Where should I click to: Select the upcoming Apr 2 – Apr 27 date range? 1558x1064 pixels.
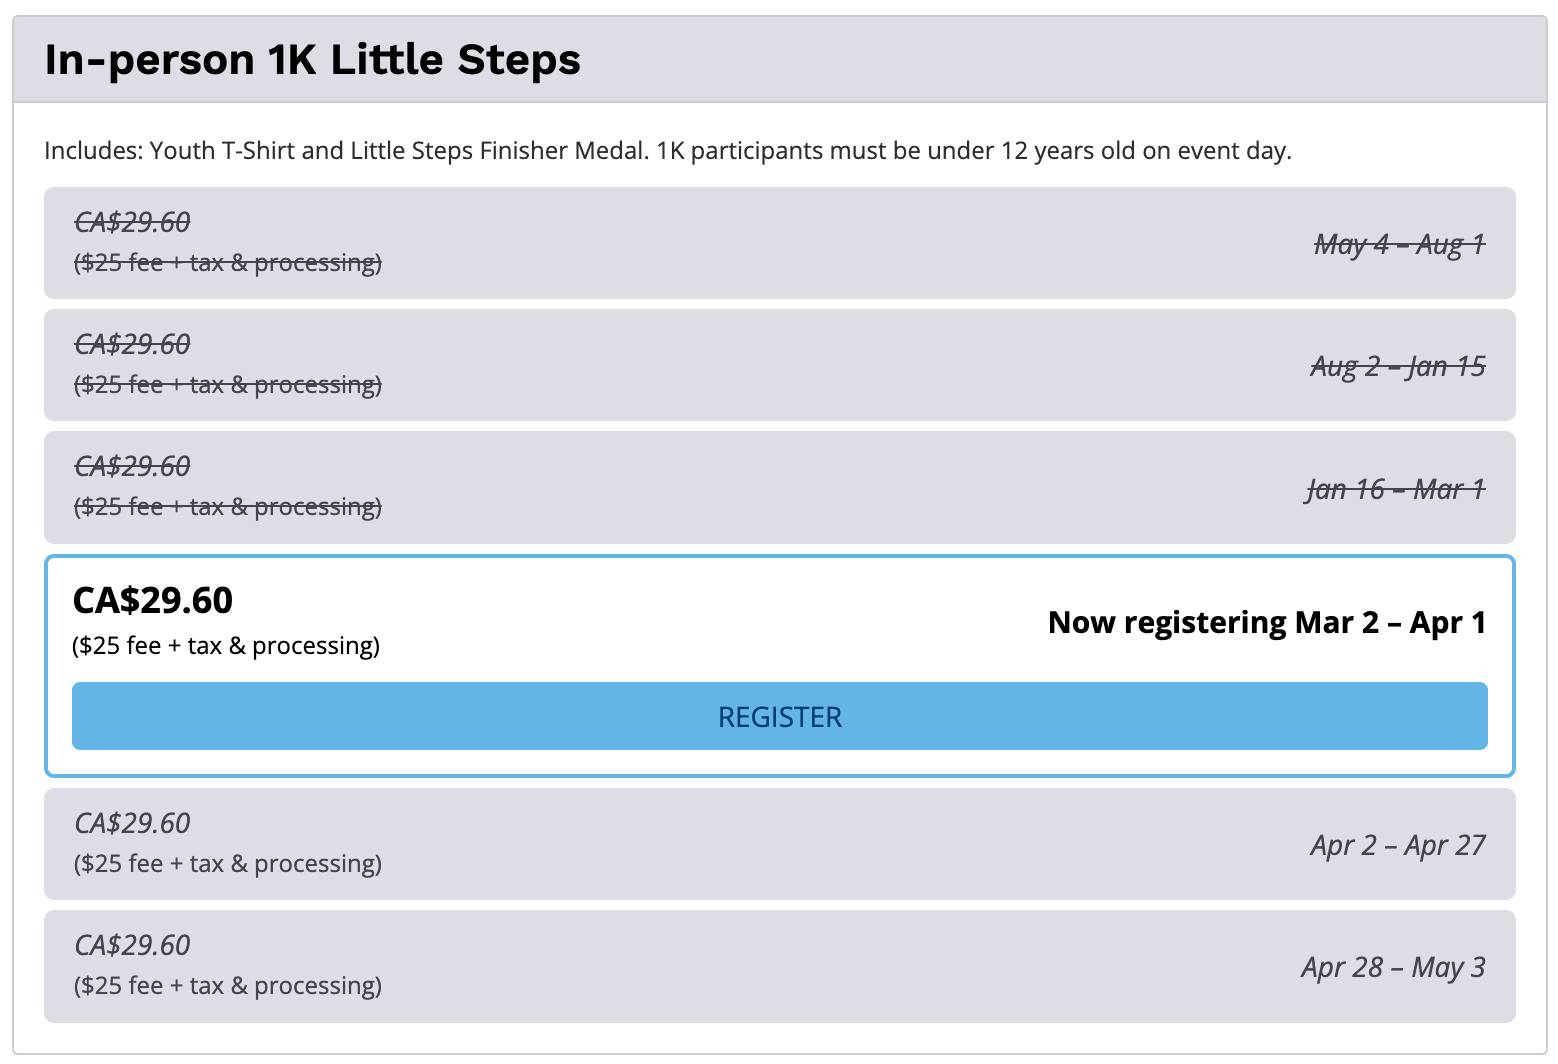[1397, 845]
